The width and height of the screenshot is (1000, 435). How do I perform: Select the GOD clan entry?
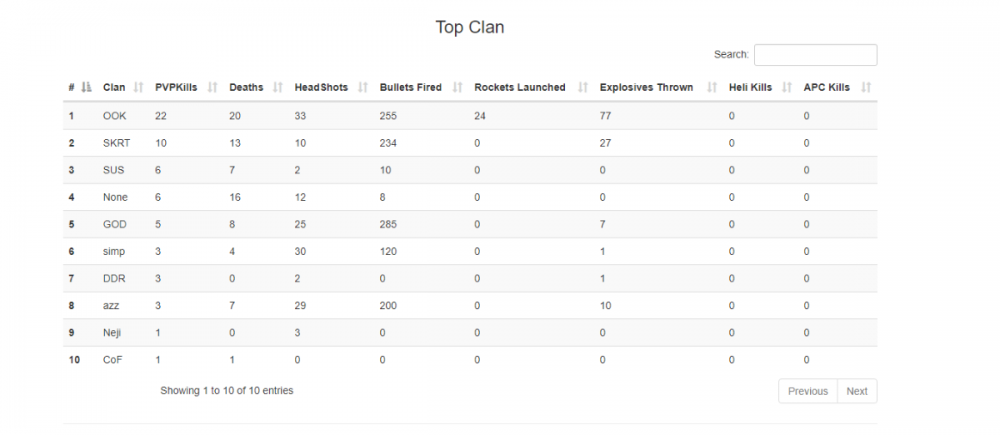point(114,224)
